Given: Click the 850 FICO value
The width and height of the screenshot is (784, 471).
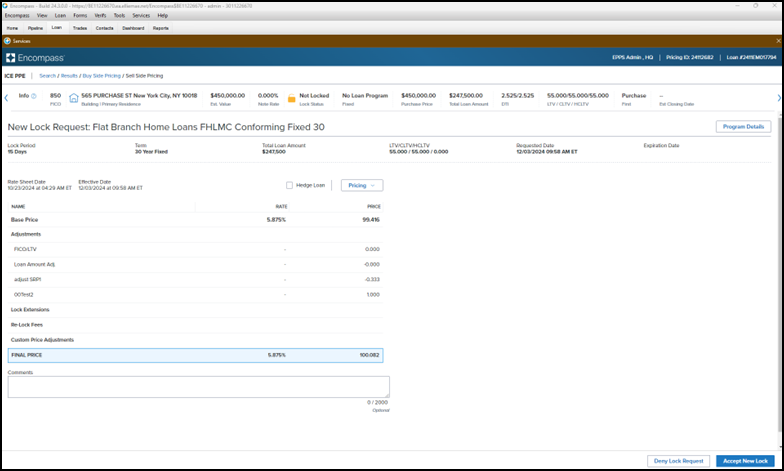Looking at the screenshot, I should click(56, 96).
